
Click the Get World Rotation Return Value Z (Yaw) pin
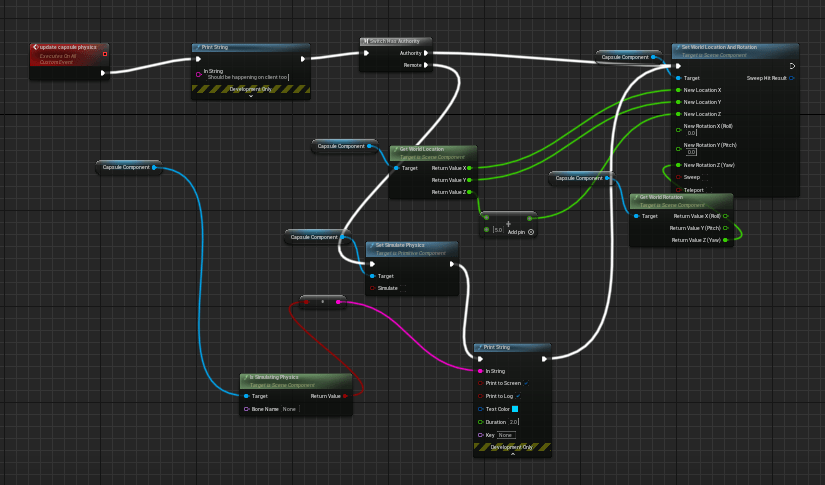point(726,240)
